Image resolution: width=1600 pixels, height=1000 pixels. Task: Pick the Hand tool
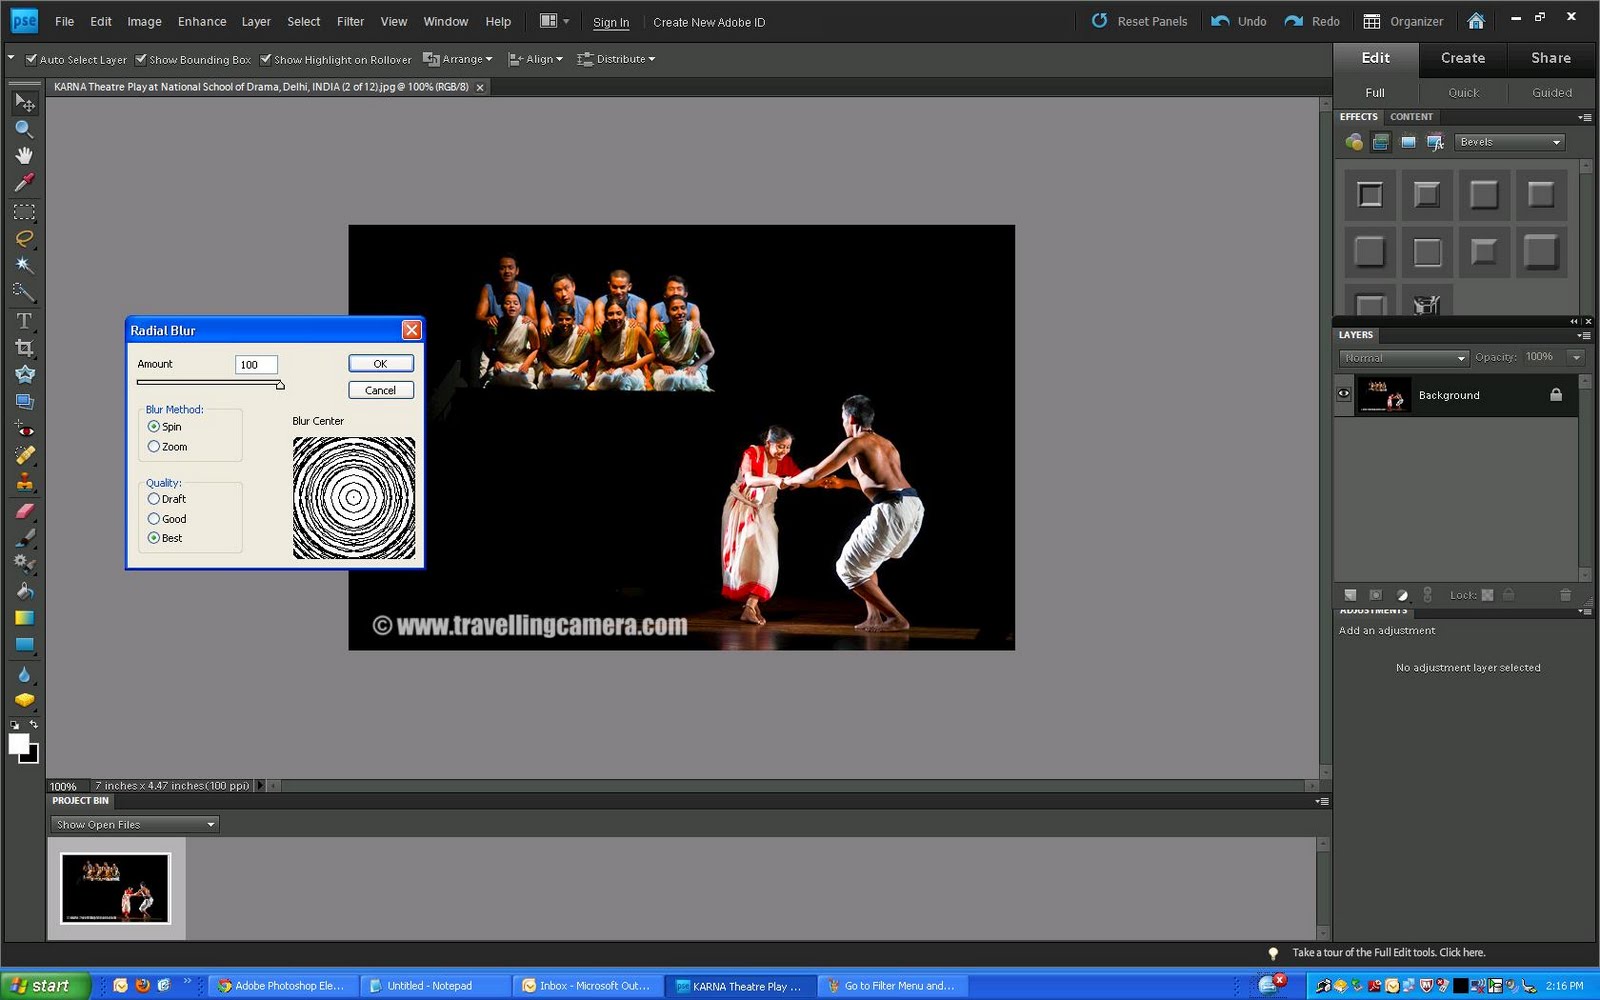coord(24,155)
